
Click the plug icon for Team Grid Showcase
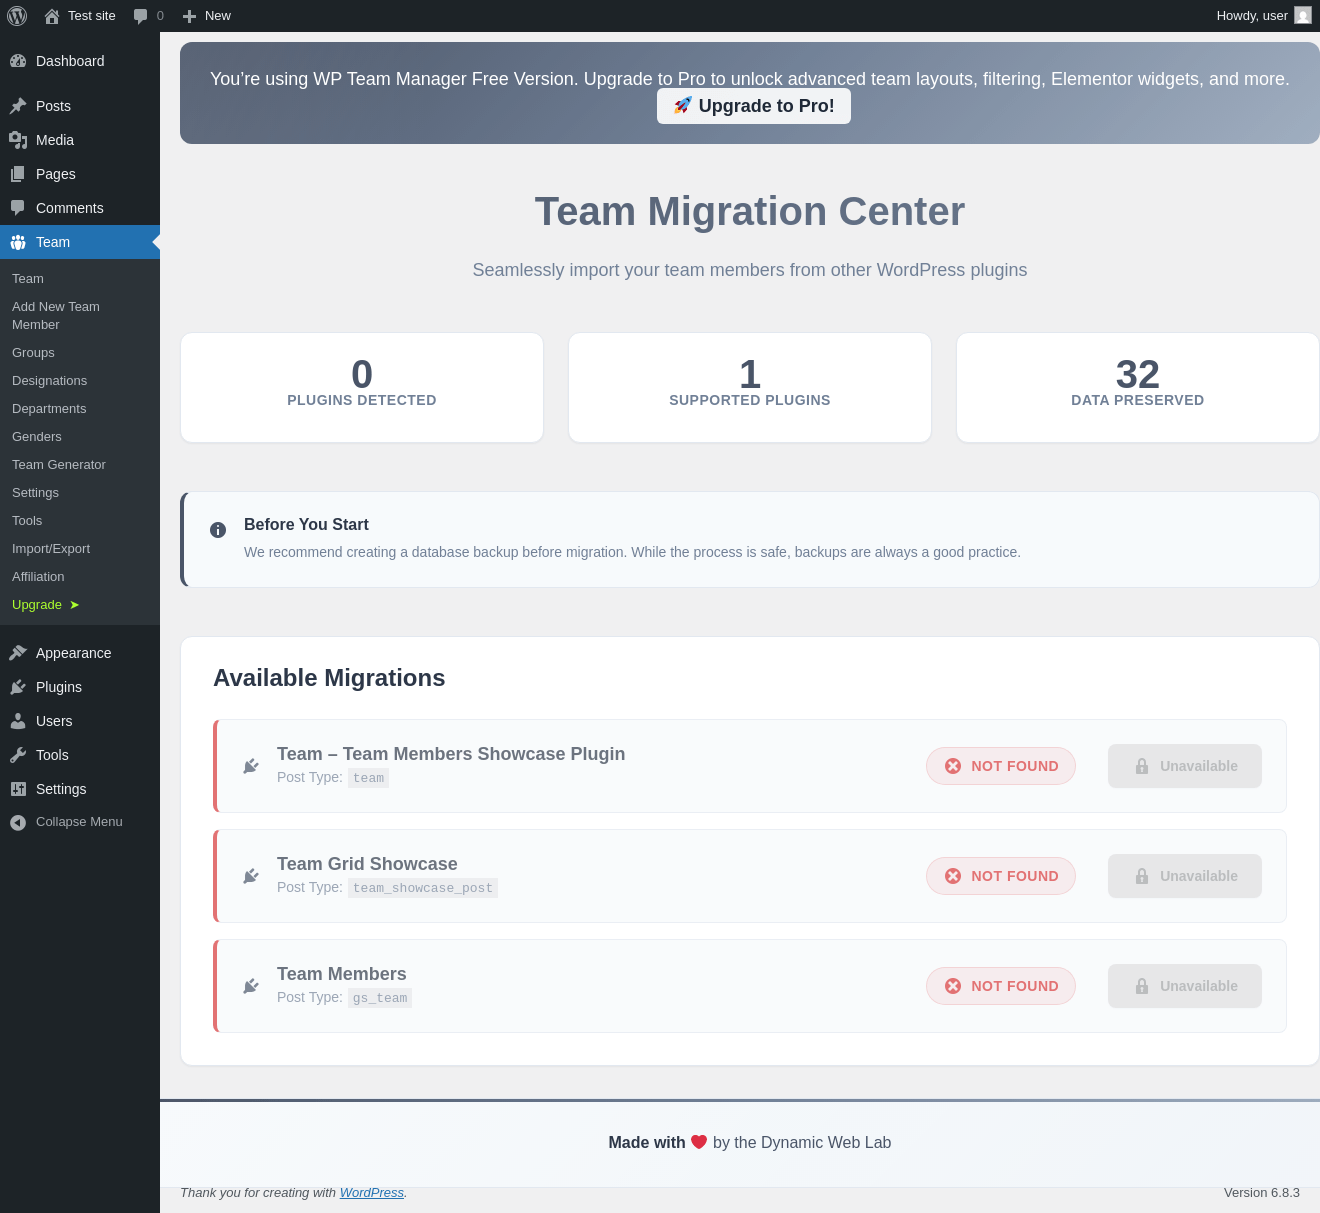point(251,876)
